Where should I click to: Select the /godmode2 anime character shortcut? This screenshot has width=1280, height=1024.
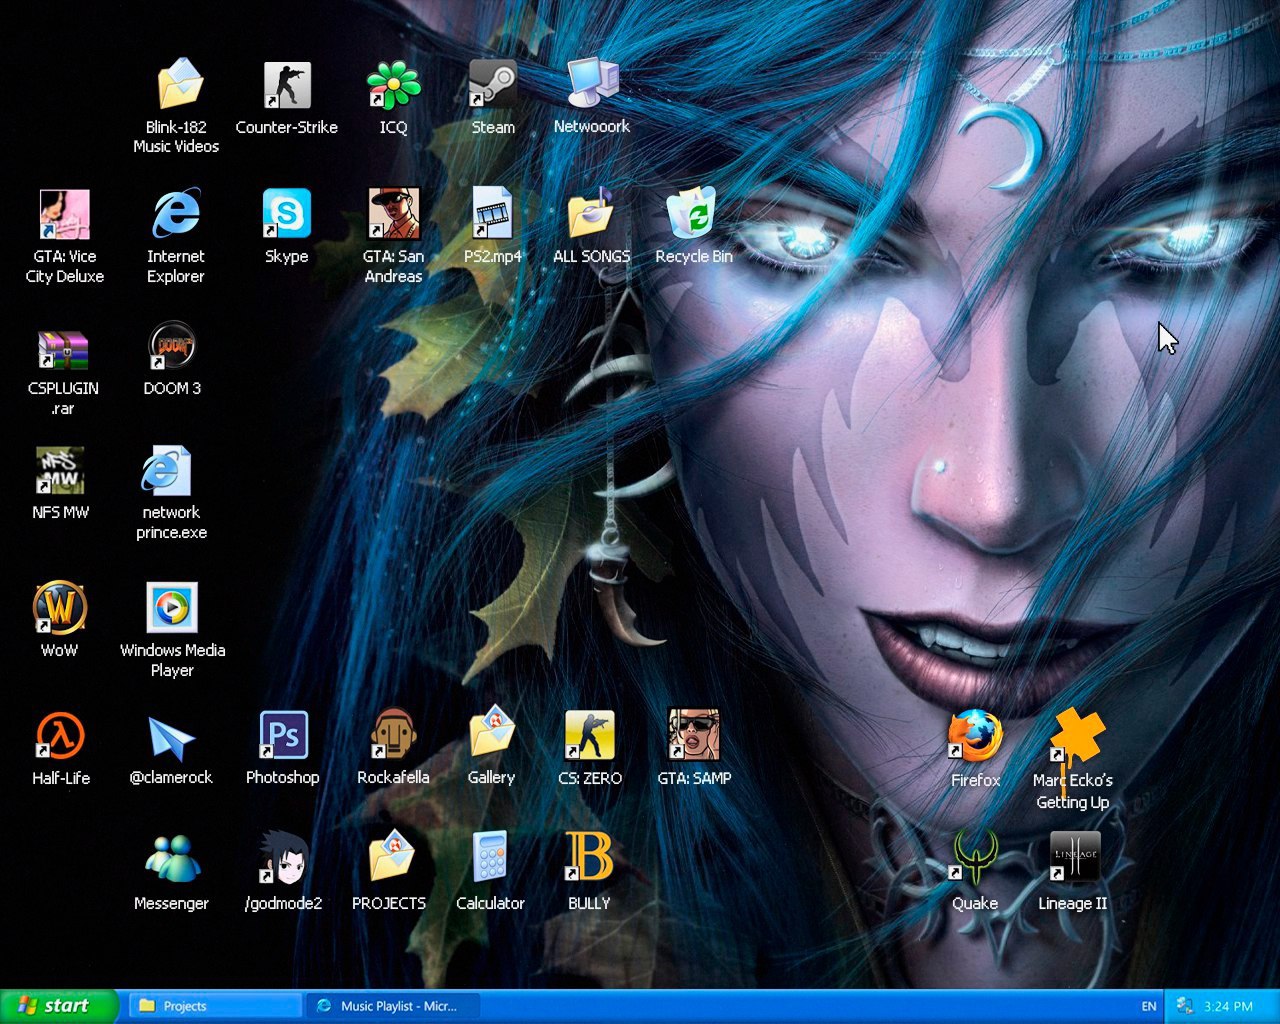(283, 859)
